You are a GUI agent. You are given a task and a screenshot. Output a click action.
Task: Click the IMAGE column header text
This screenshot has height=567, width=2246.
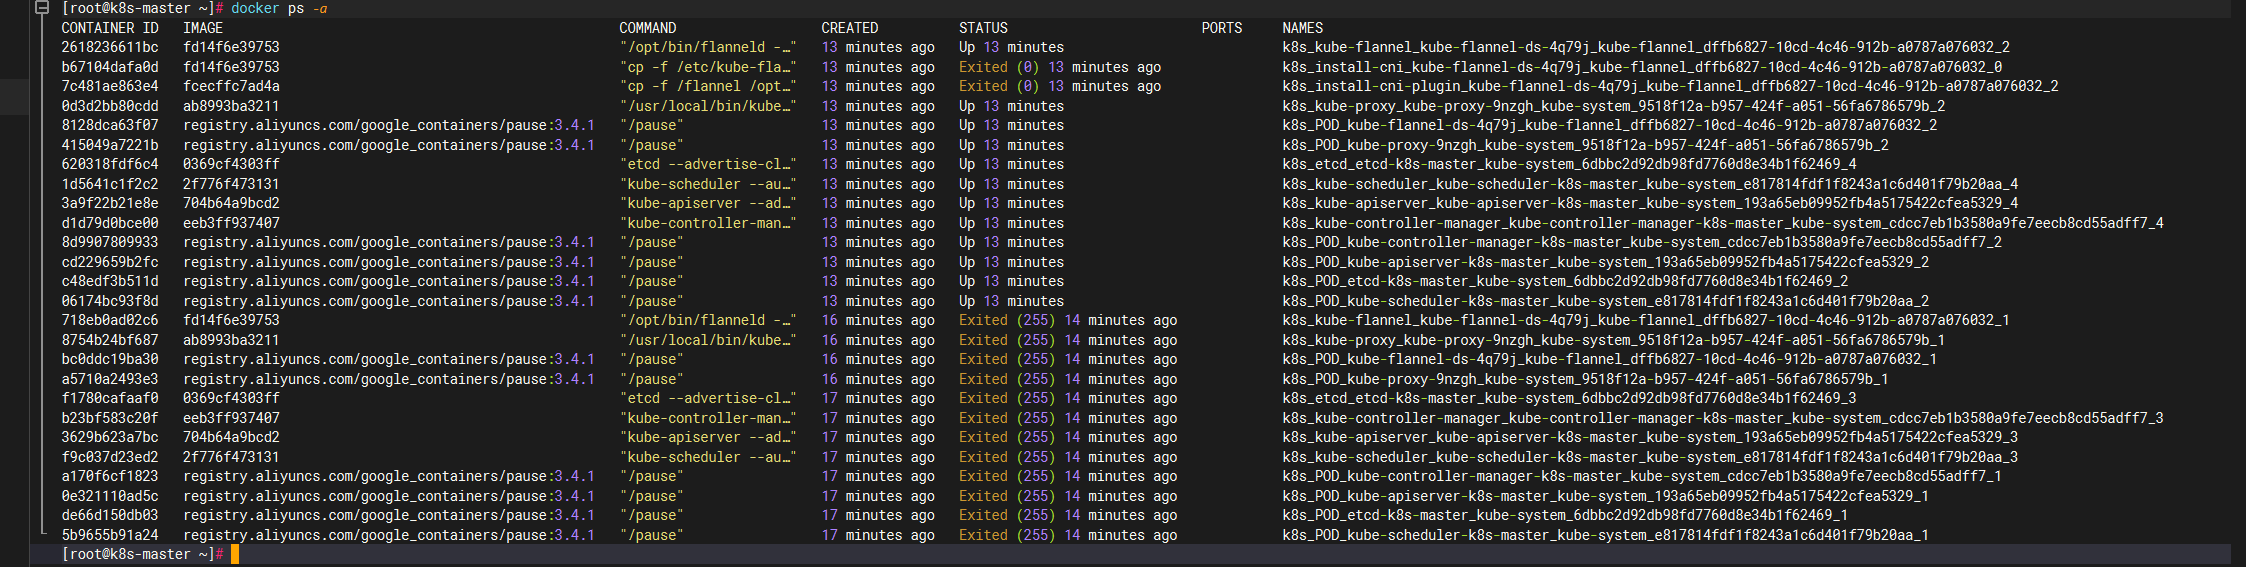coord(203,28)
